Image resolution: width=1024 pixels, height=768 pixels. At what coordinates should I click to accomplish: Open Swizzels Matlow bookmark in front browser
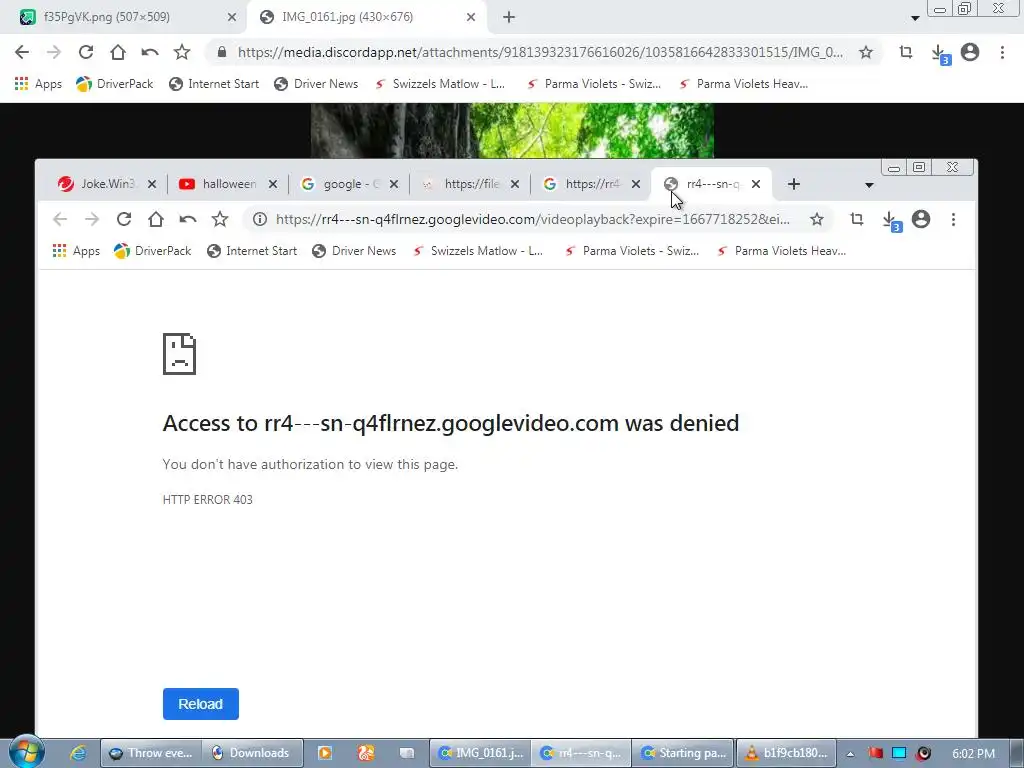[478, 251]
